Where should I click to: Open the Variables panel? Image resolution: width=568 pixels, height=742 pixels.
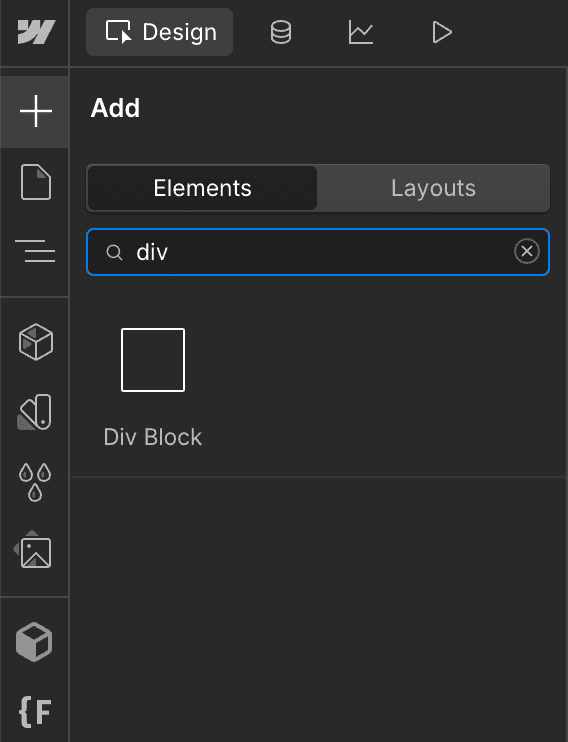point(36,412)
